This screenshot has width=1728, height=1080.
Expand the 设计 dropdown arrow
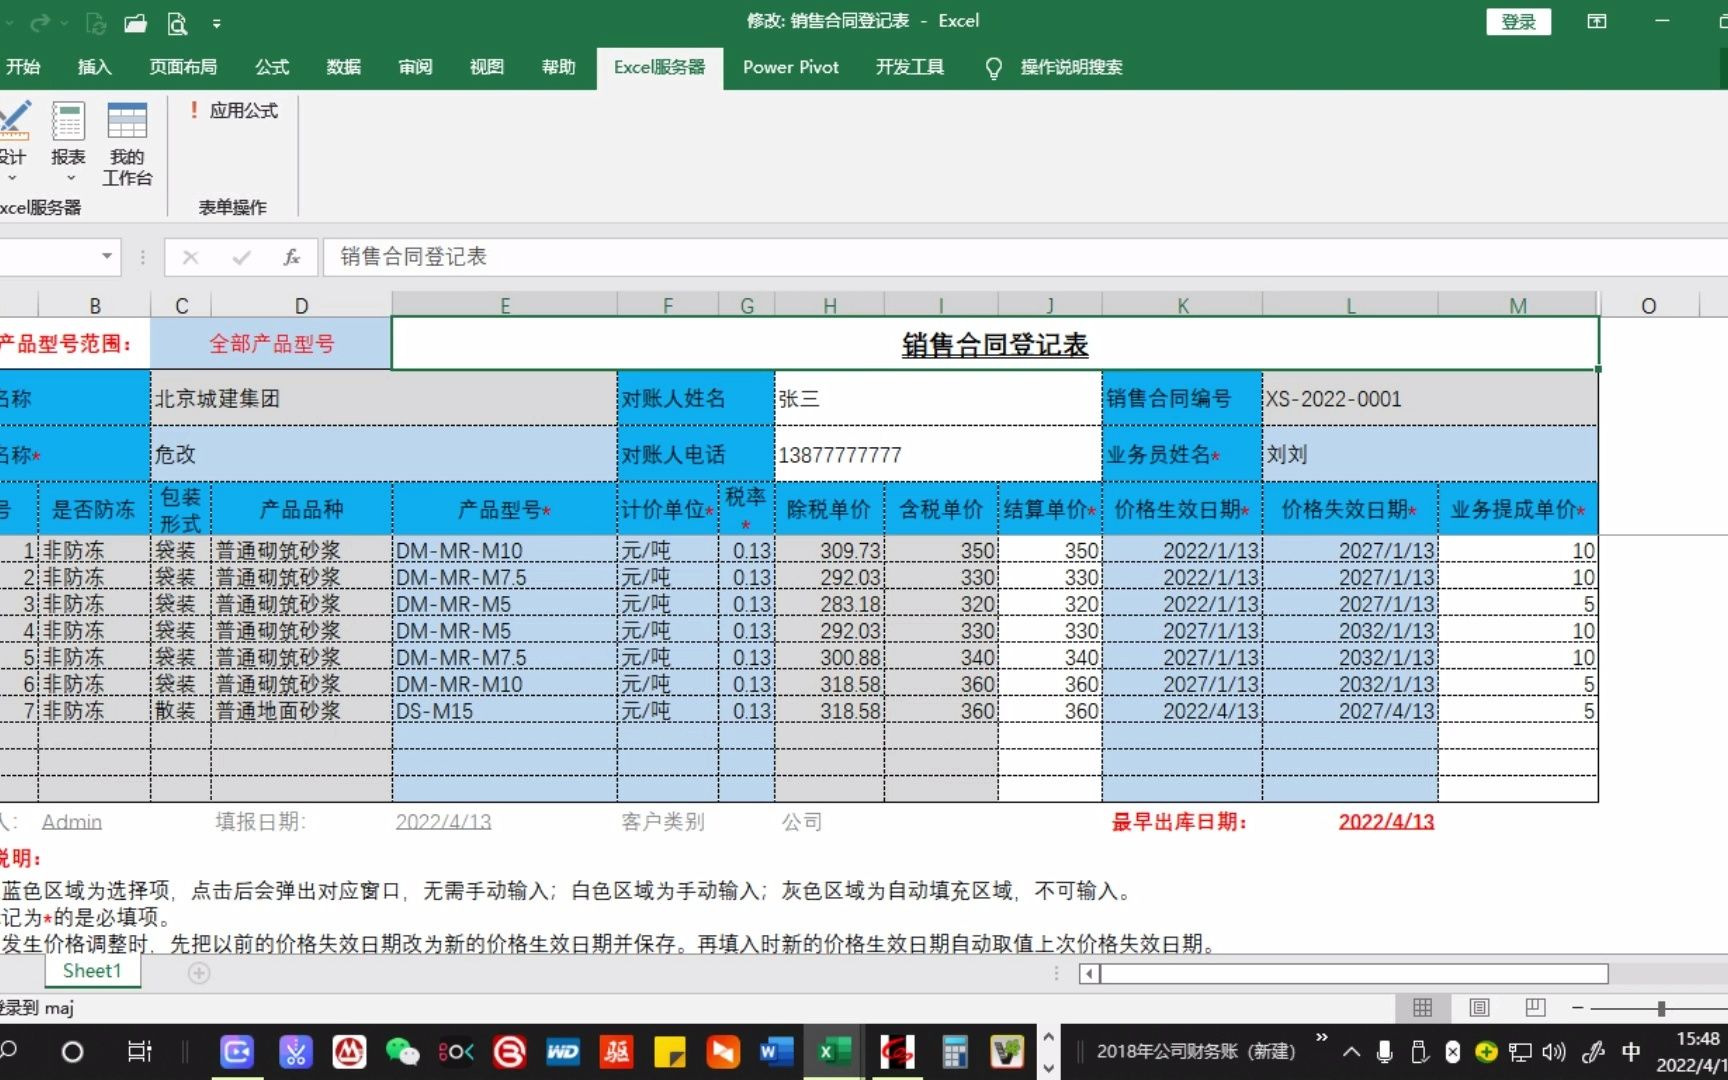(13, 177)
